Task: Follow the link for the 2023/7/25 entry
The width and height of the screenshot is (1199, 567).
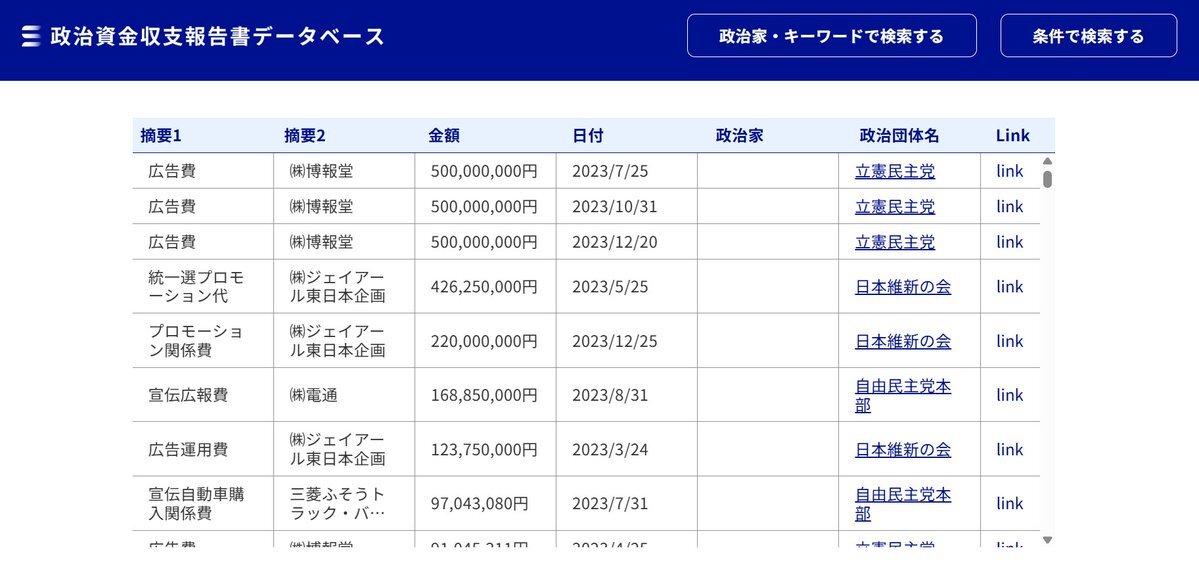Action: pos(1009,171)
